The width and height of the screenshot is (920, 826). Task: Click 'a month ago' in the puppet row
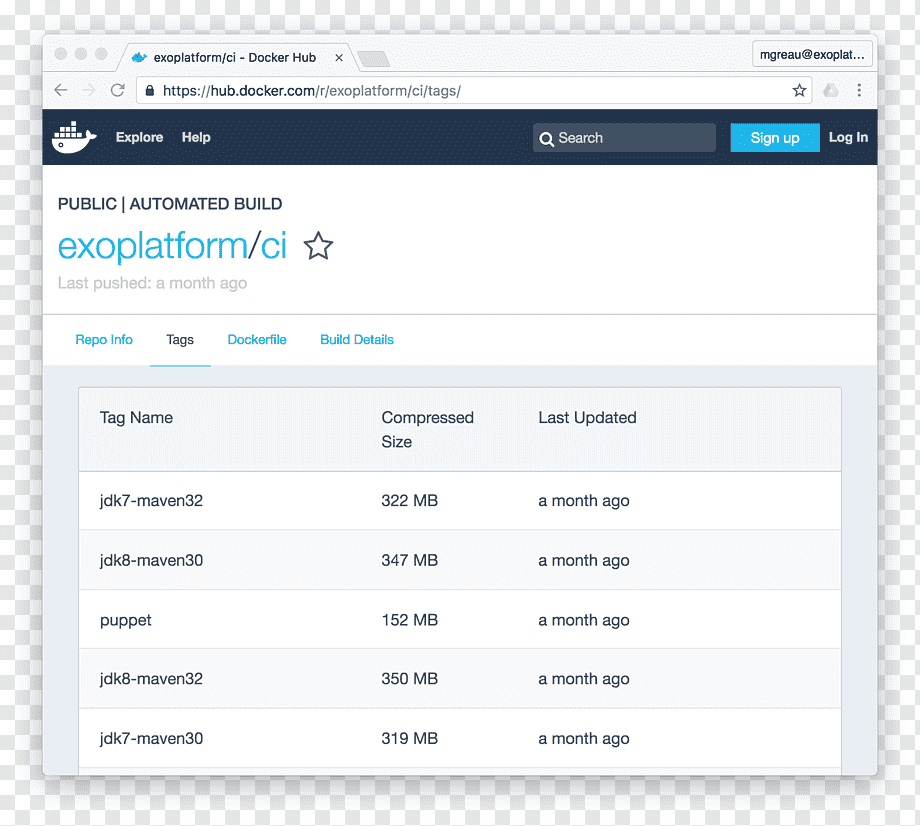point(584,621)
